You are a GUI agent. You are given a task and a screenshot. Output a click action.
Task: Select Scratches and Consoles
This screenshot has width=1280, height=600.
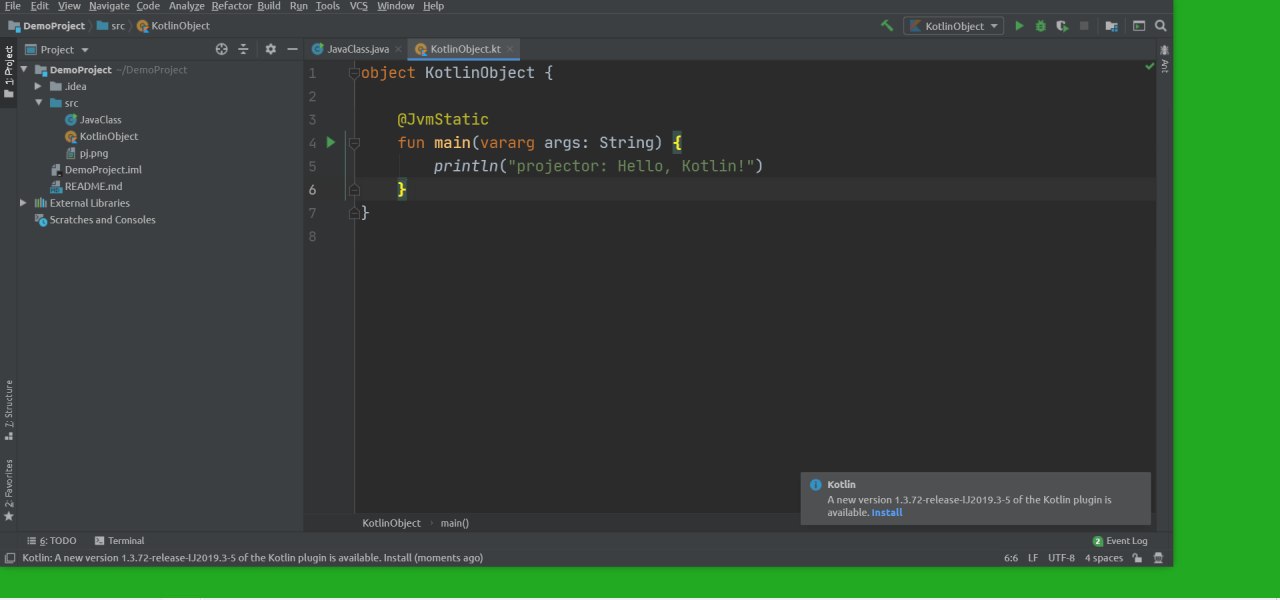tap(95, 220)
